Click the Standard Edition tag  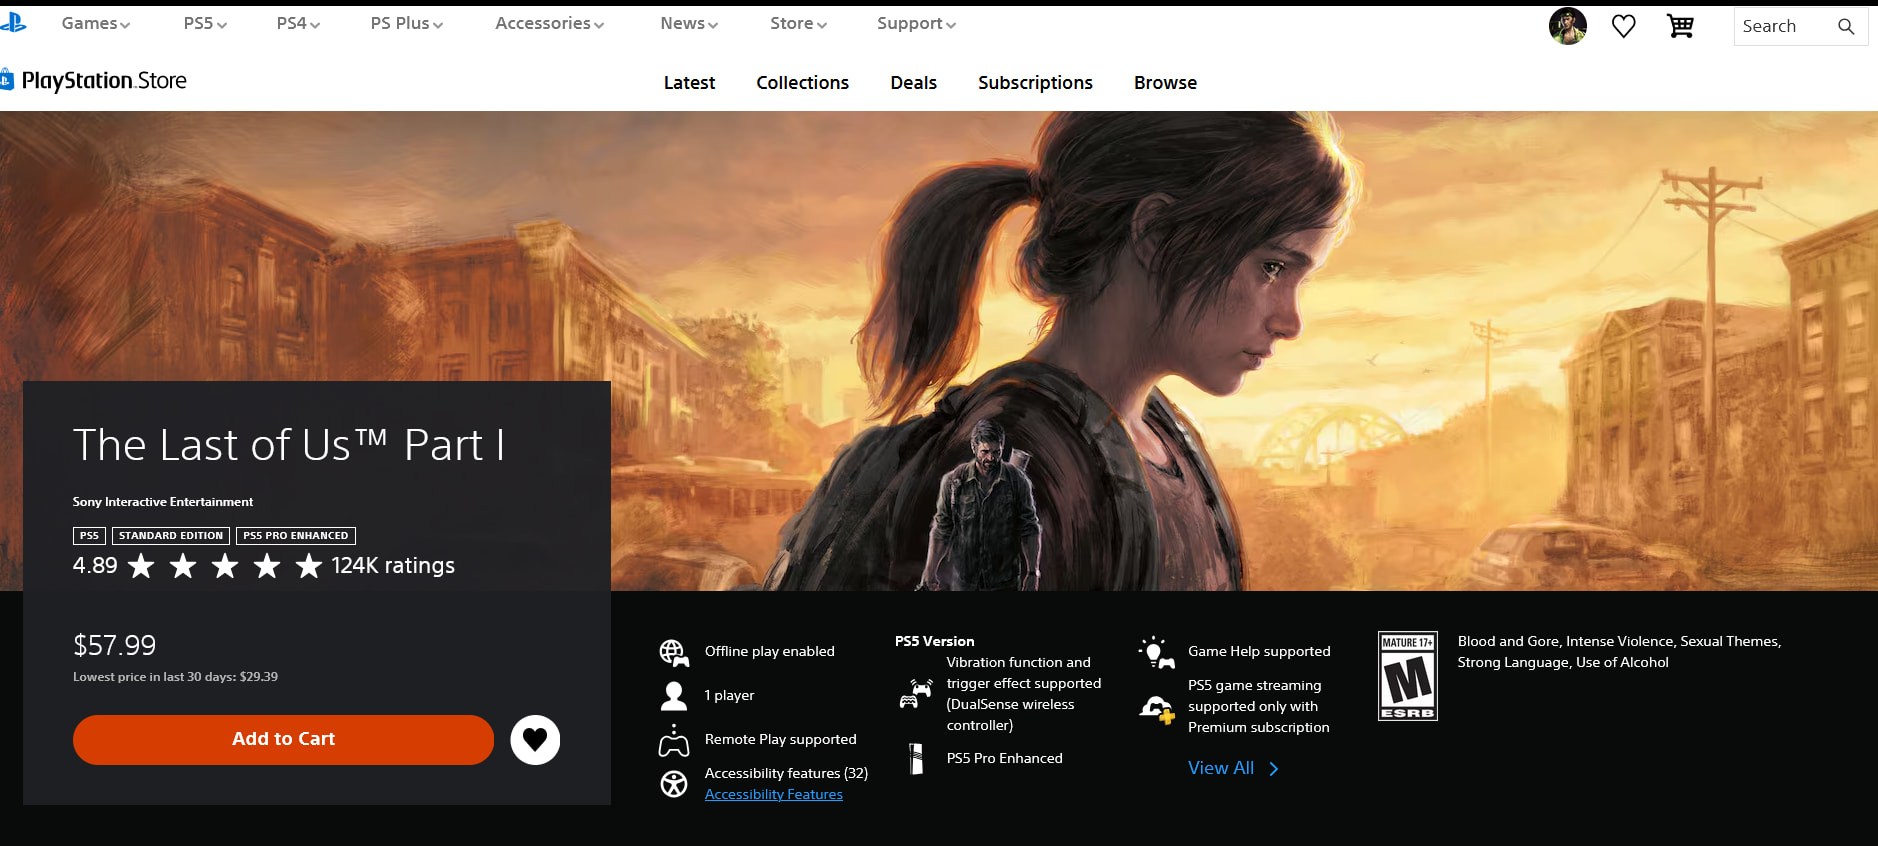(x=171, y=536)
